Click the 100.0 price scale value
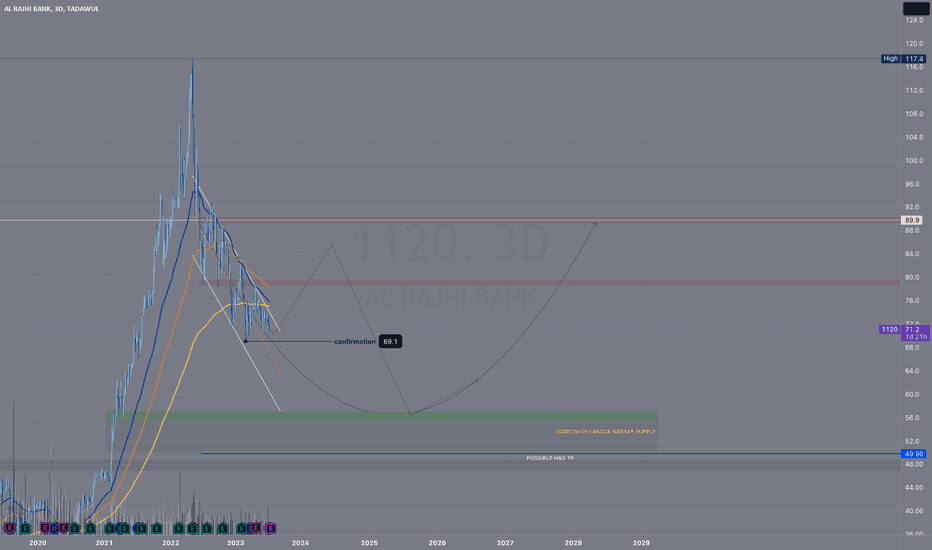This screenshot has height=550, width=932. point(914,161)
